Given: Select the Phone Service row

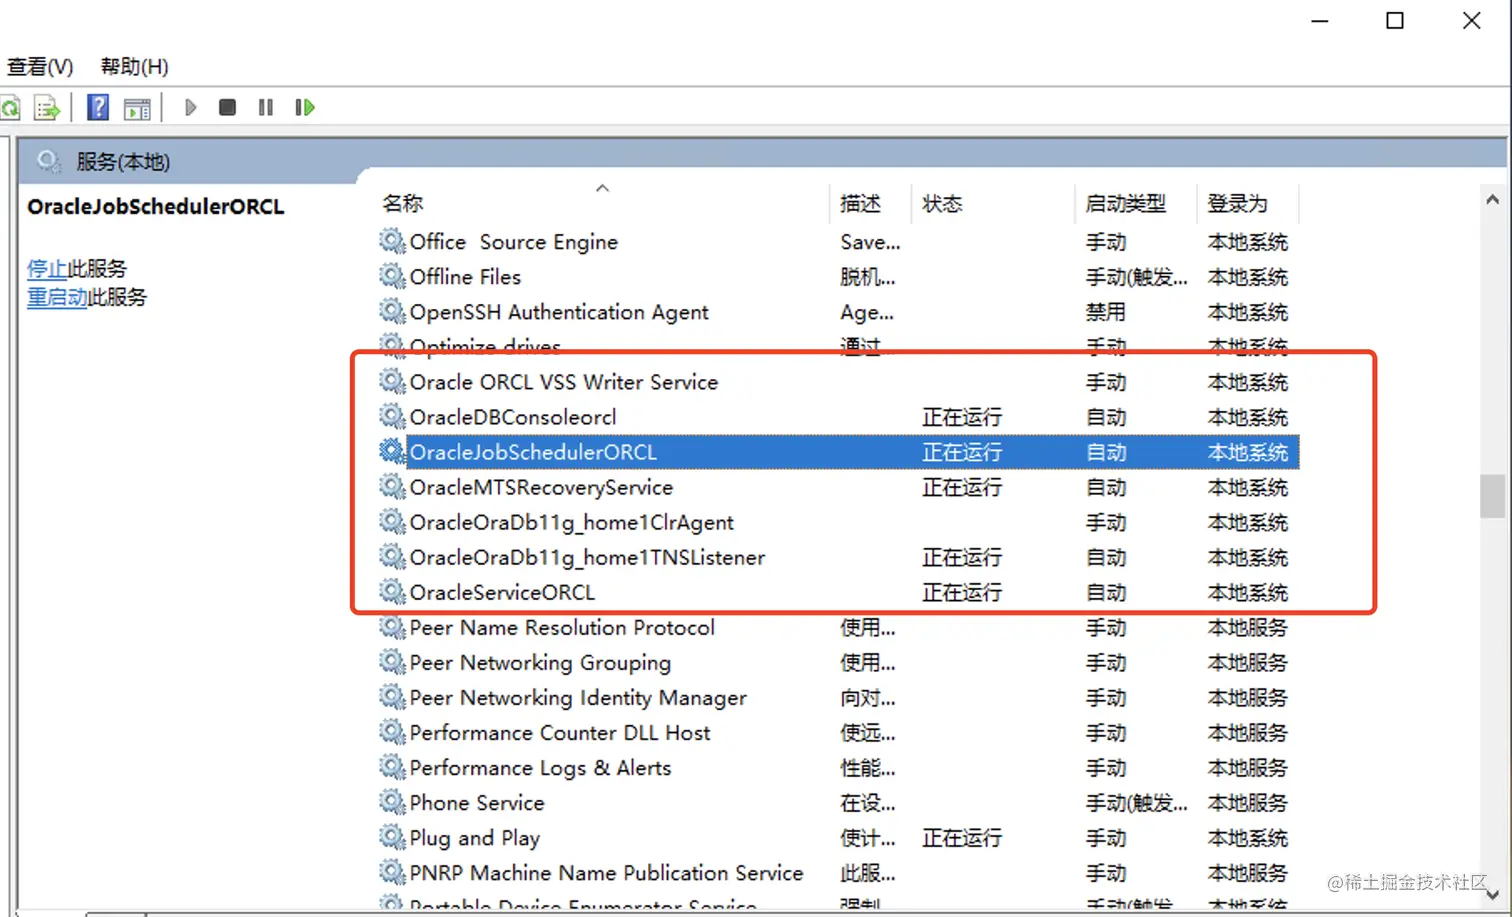Looking at the screenshot, I should [838, 803].
